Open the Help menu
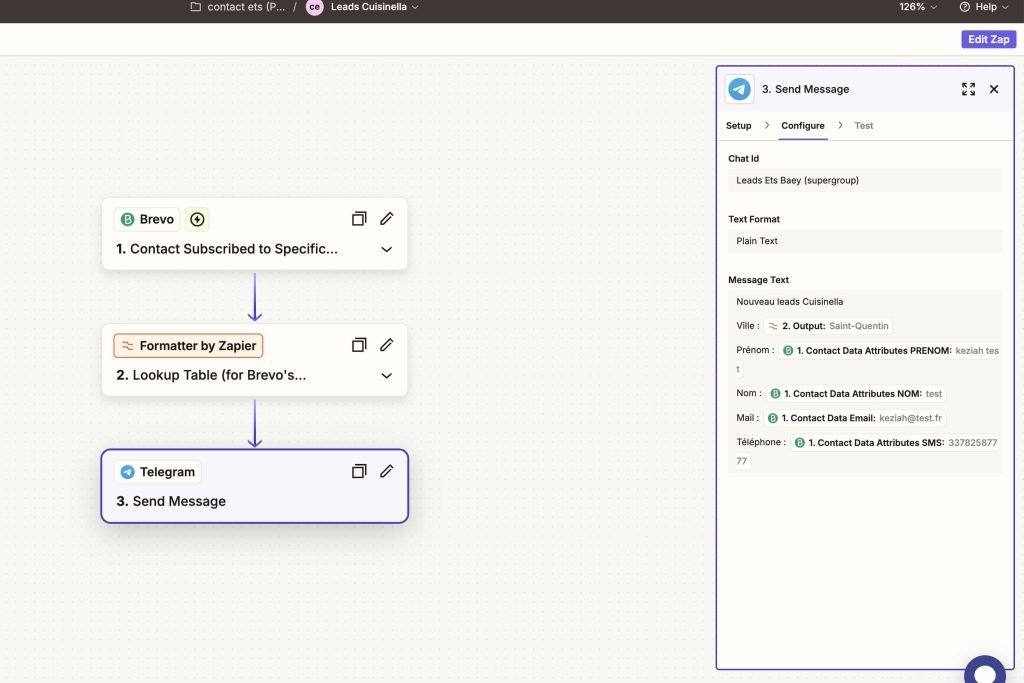 pos(984,7)
